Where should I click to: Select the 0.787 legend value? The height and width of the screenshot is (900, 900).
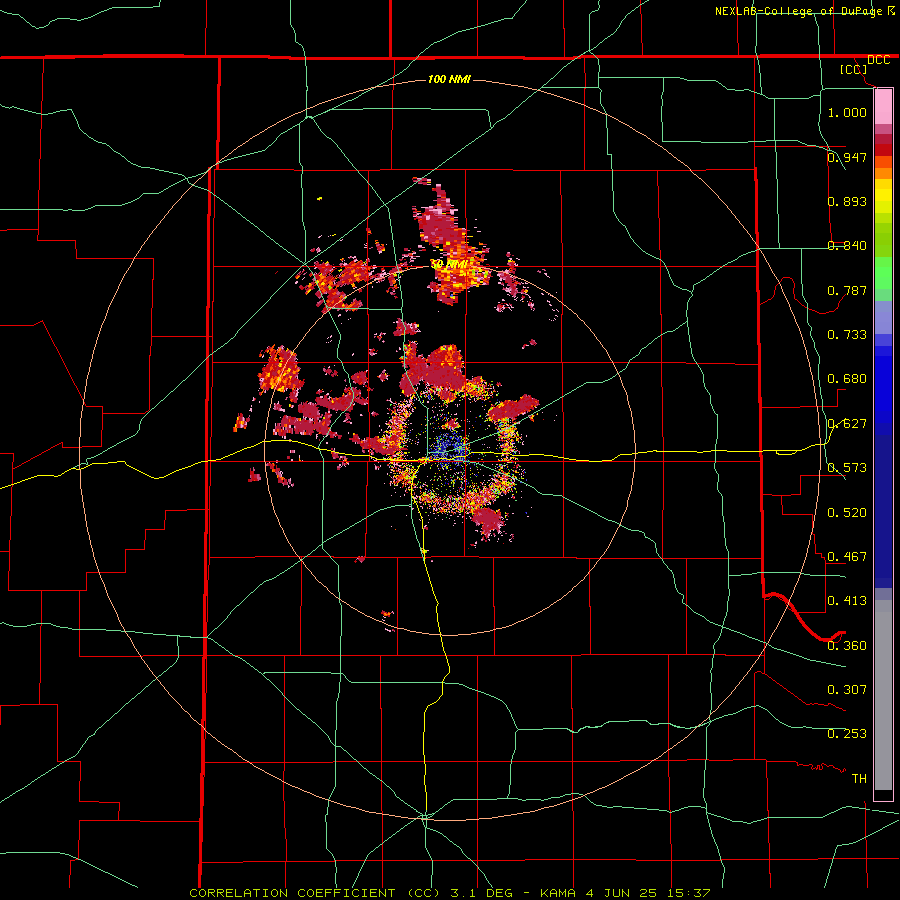point(847,290)
